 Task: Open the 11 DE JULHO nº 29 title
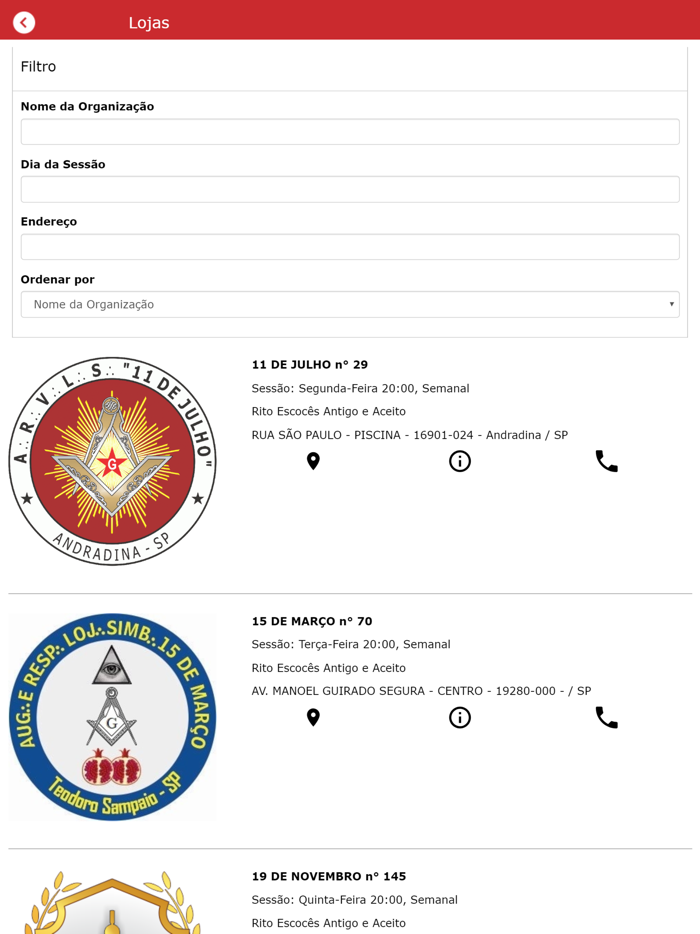tap(310, 365)
